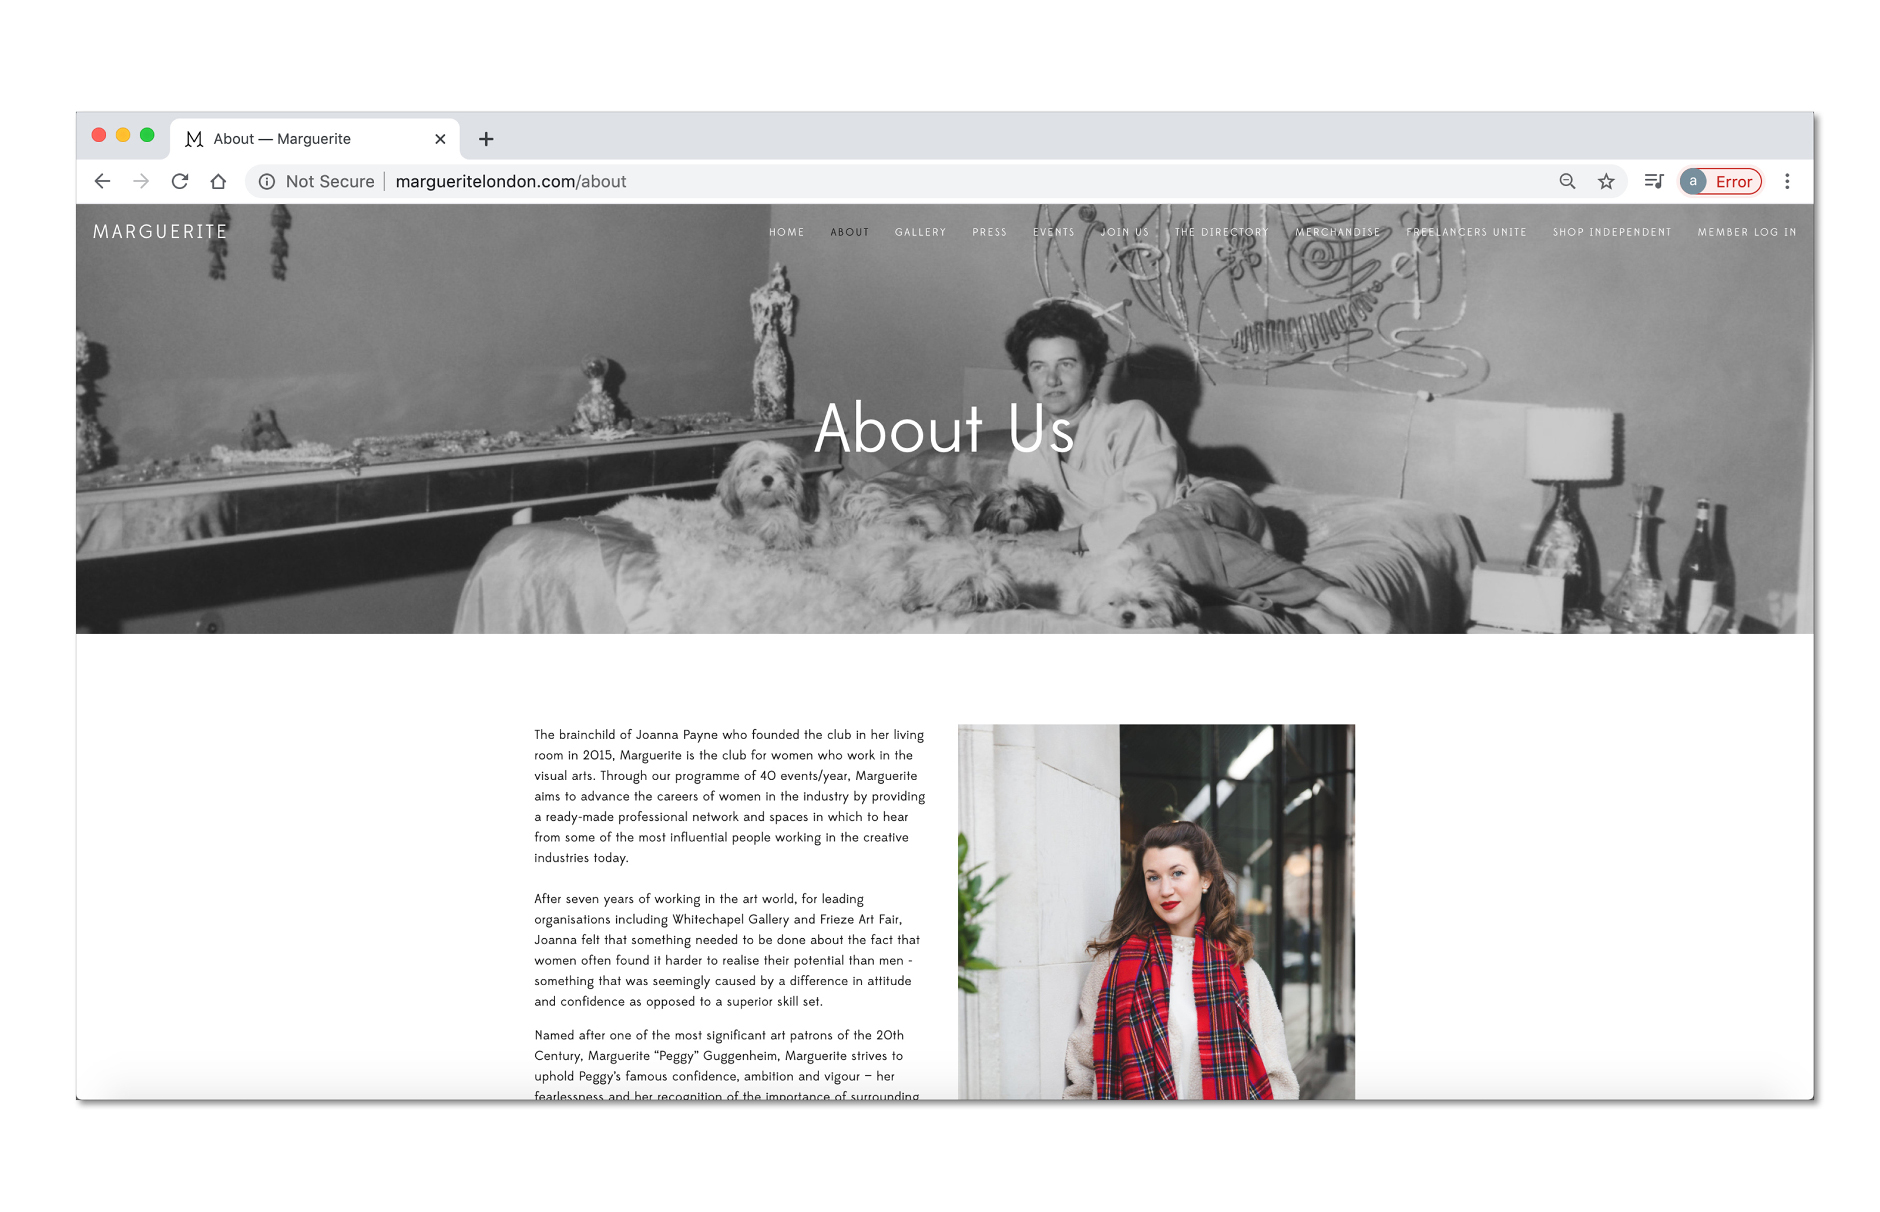Screen dimensions: 1880x1212
Task: Click the zoom magnifier icon in address bar
Action: coord(1567,181)
